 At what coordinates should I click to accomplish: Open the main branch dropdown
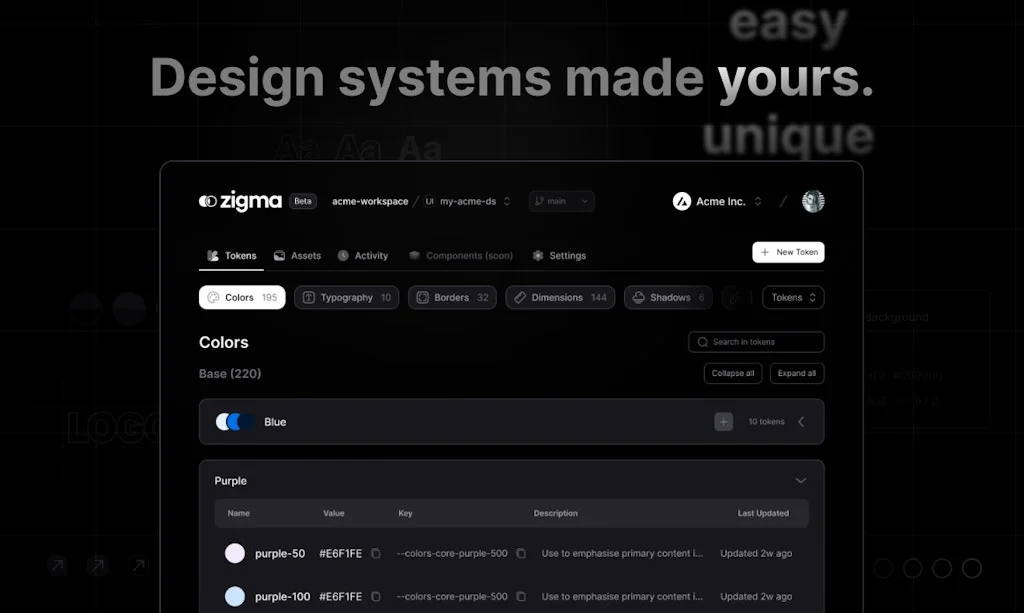561,201
